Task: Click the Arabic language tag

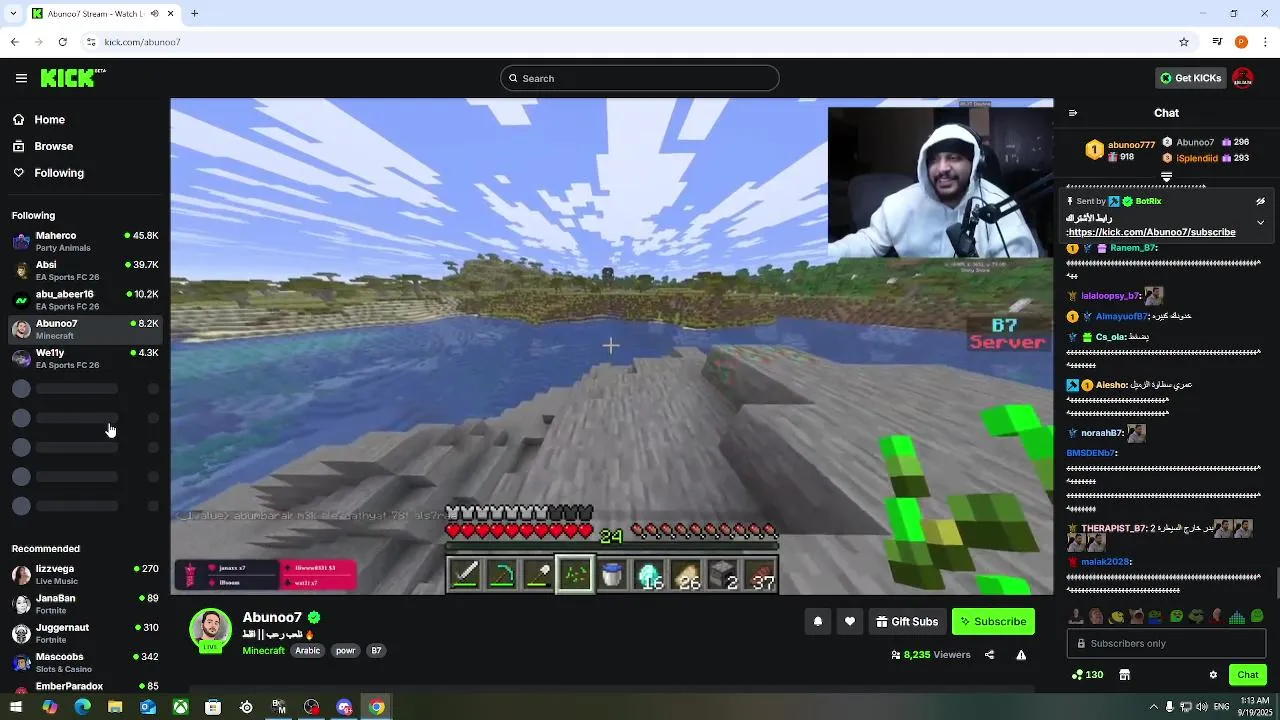Action: pyautogui.click(x=307, y=650)
